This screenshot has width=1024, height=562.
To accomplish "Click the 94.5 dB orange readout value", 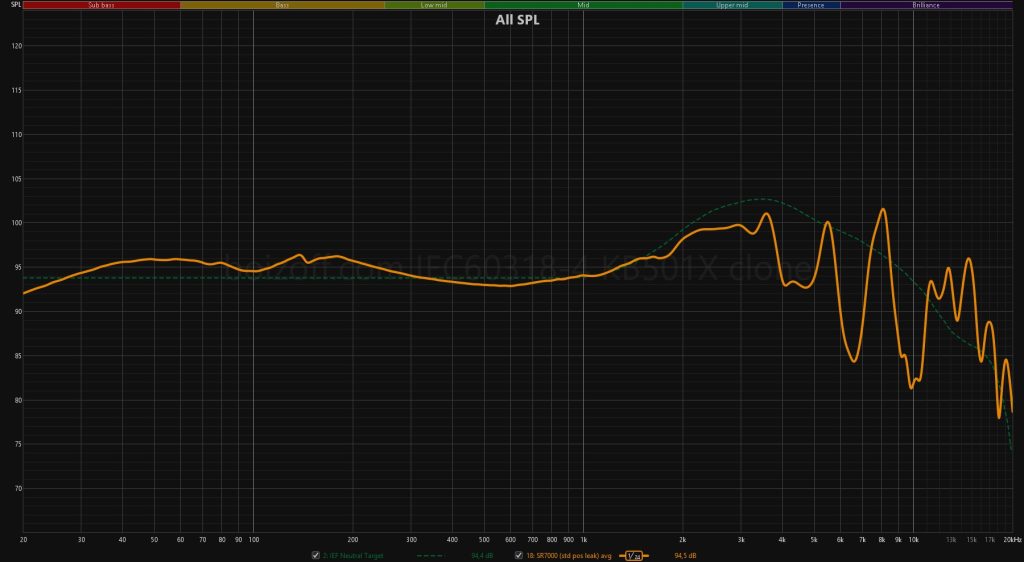I will [x=685, y=555].
